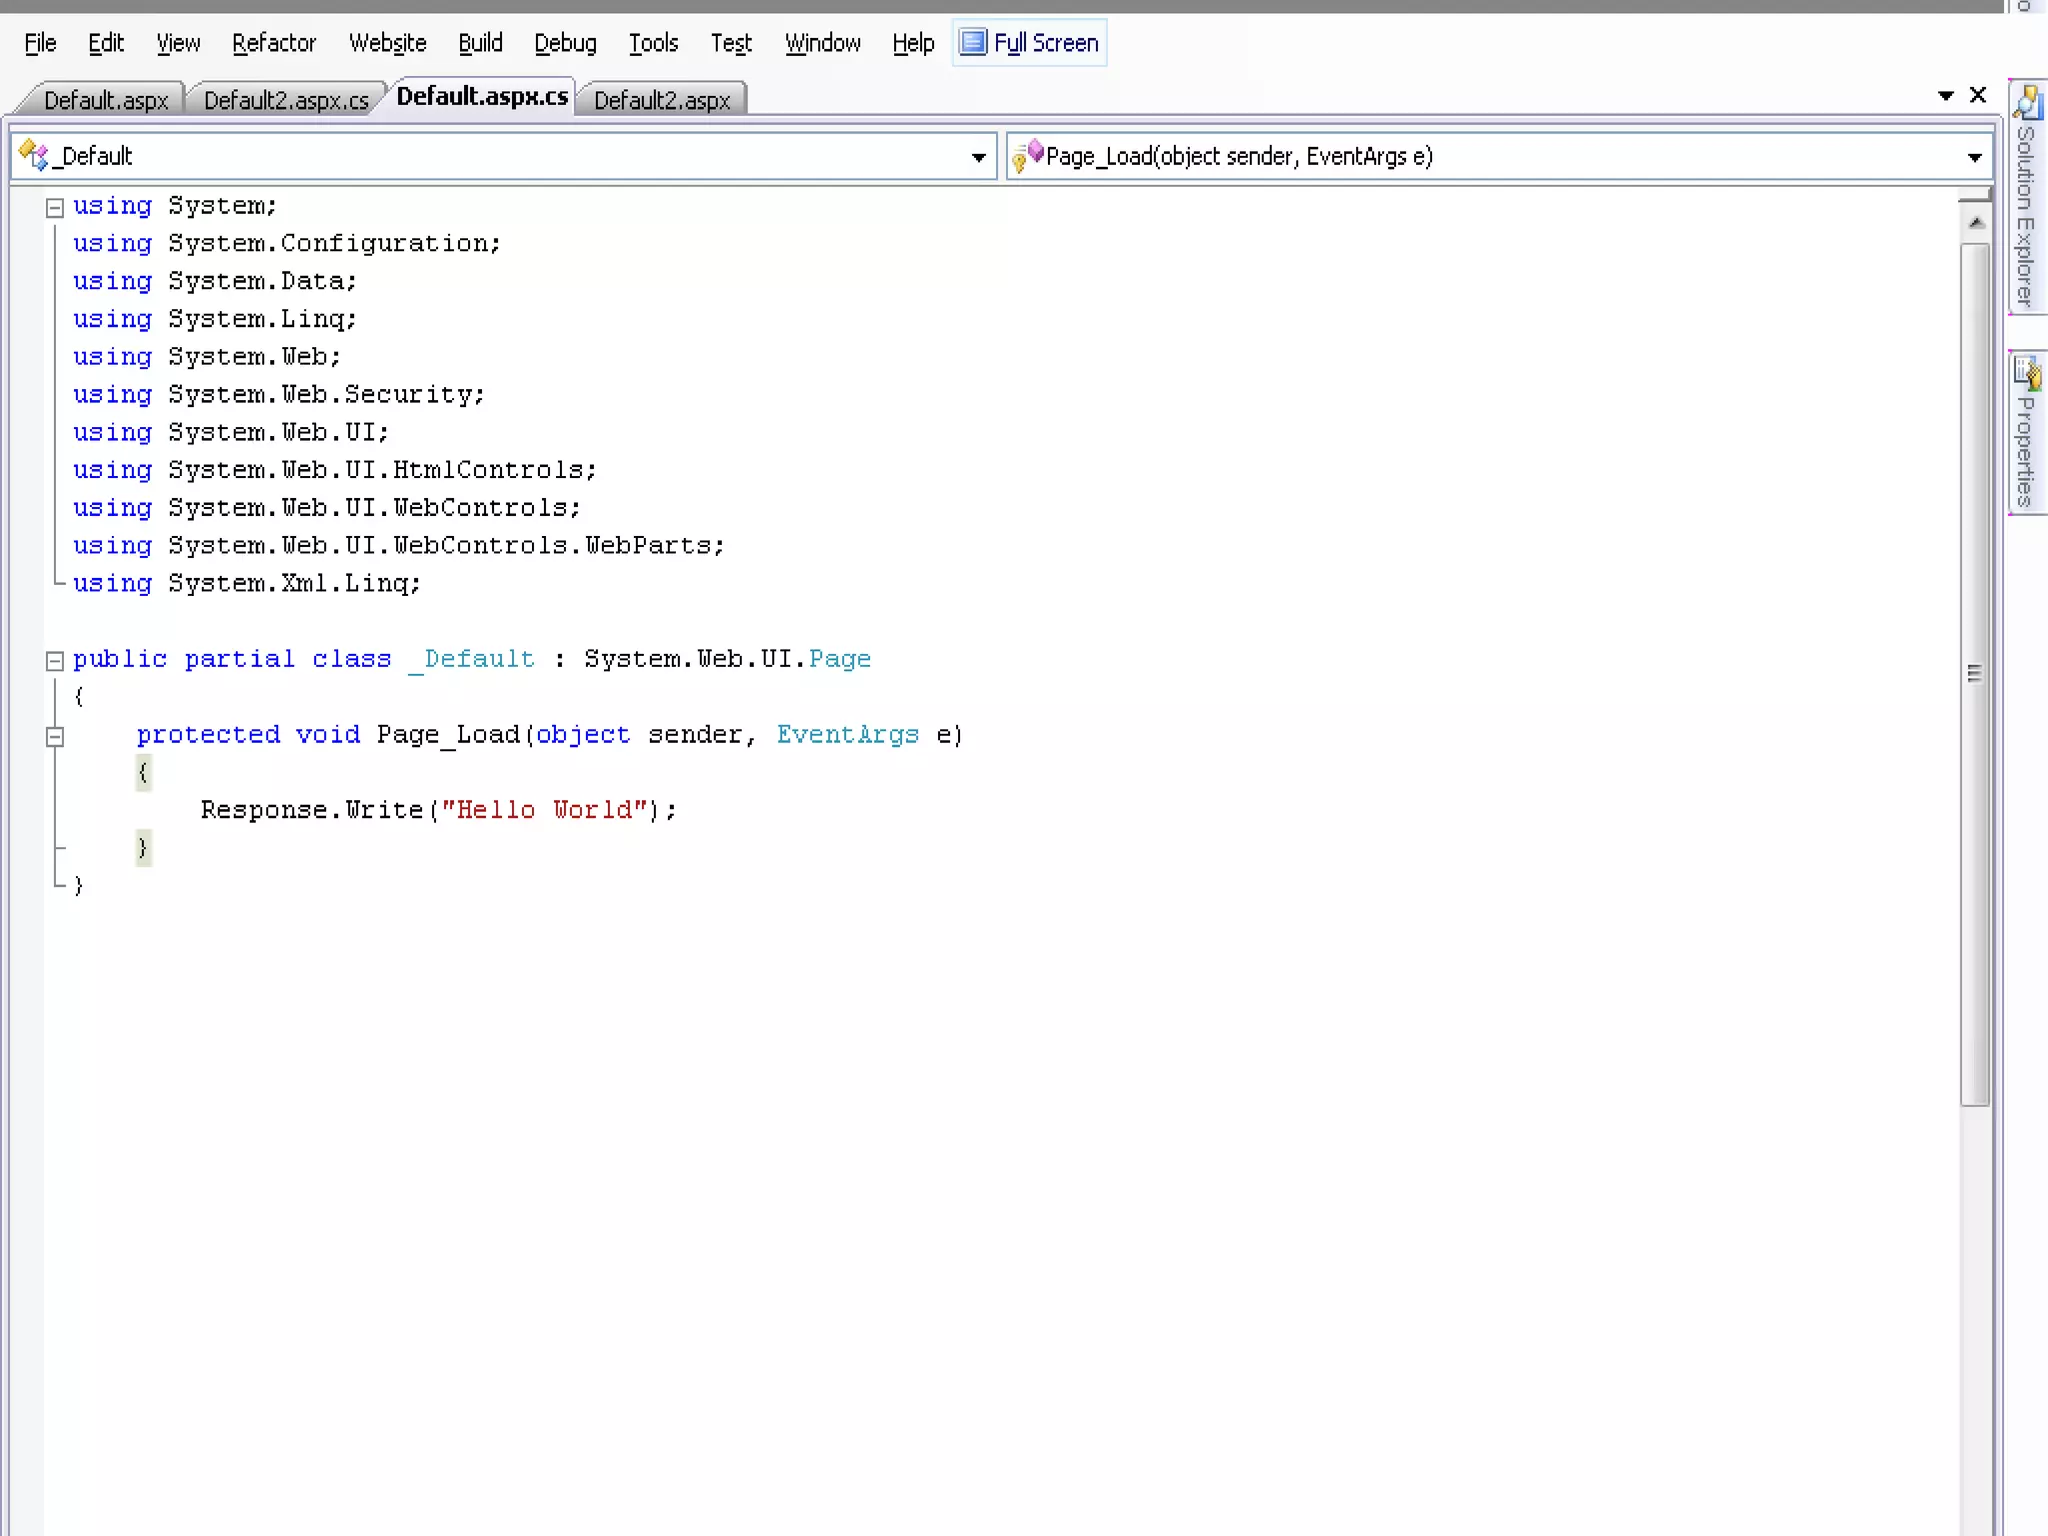Expand the Page_Load members dropdown

1974,157
